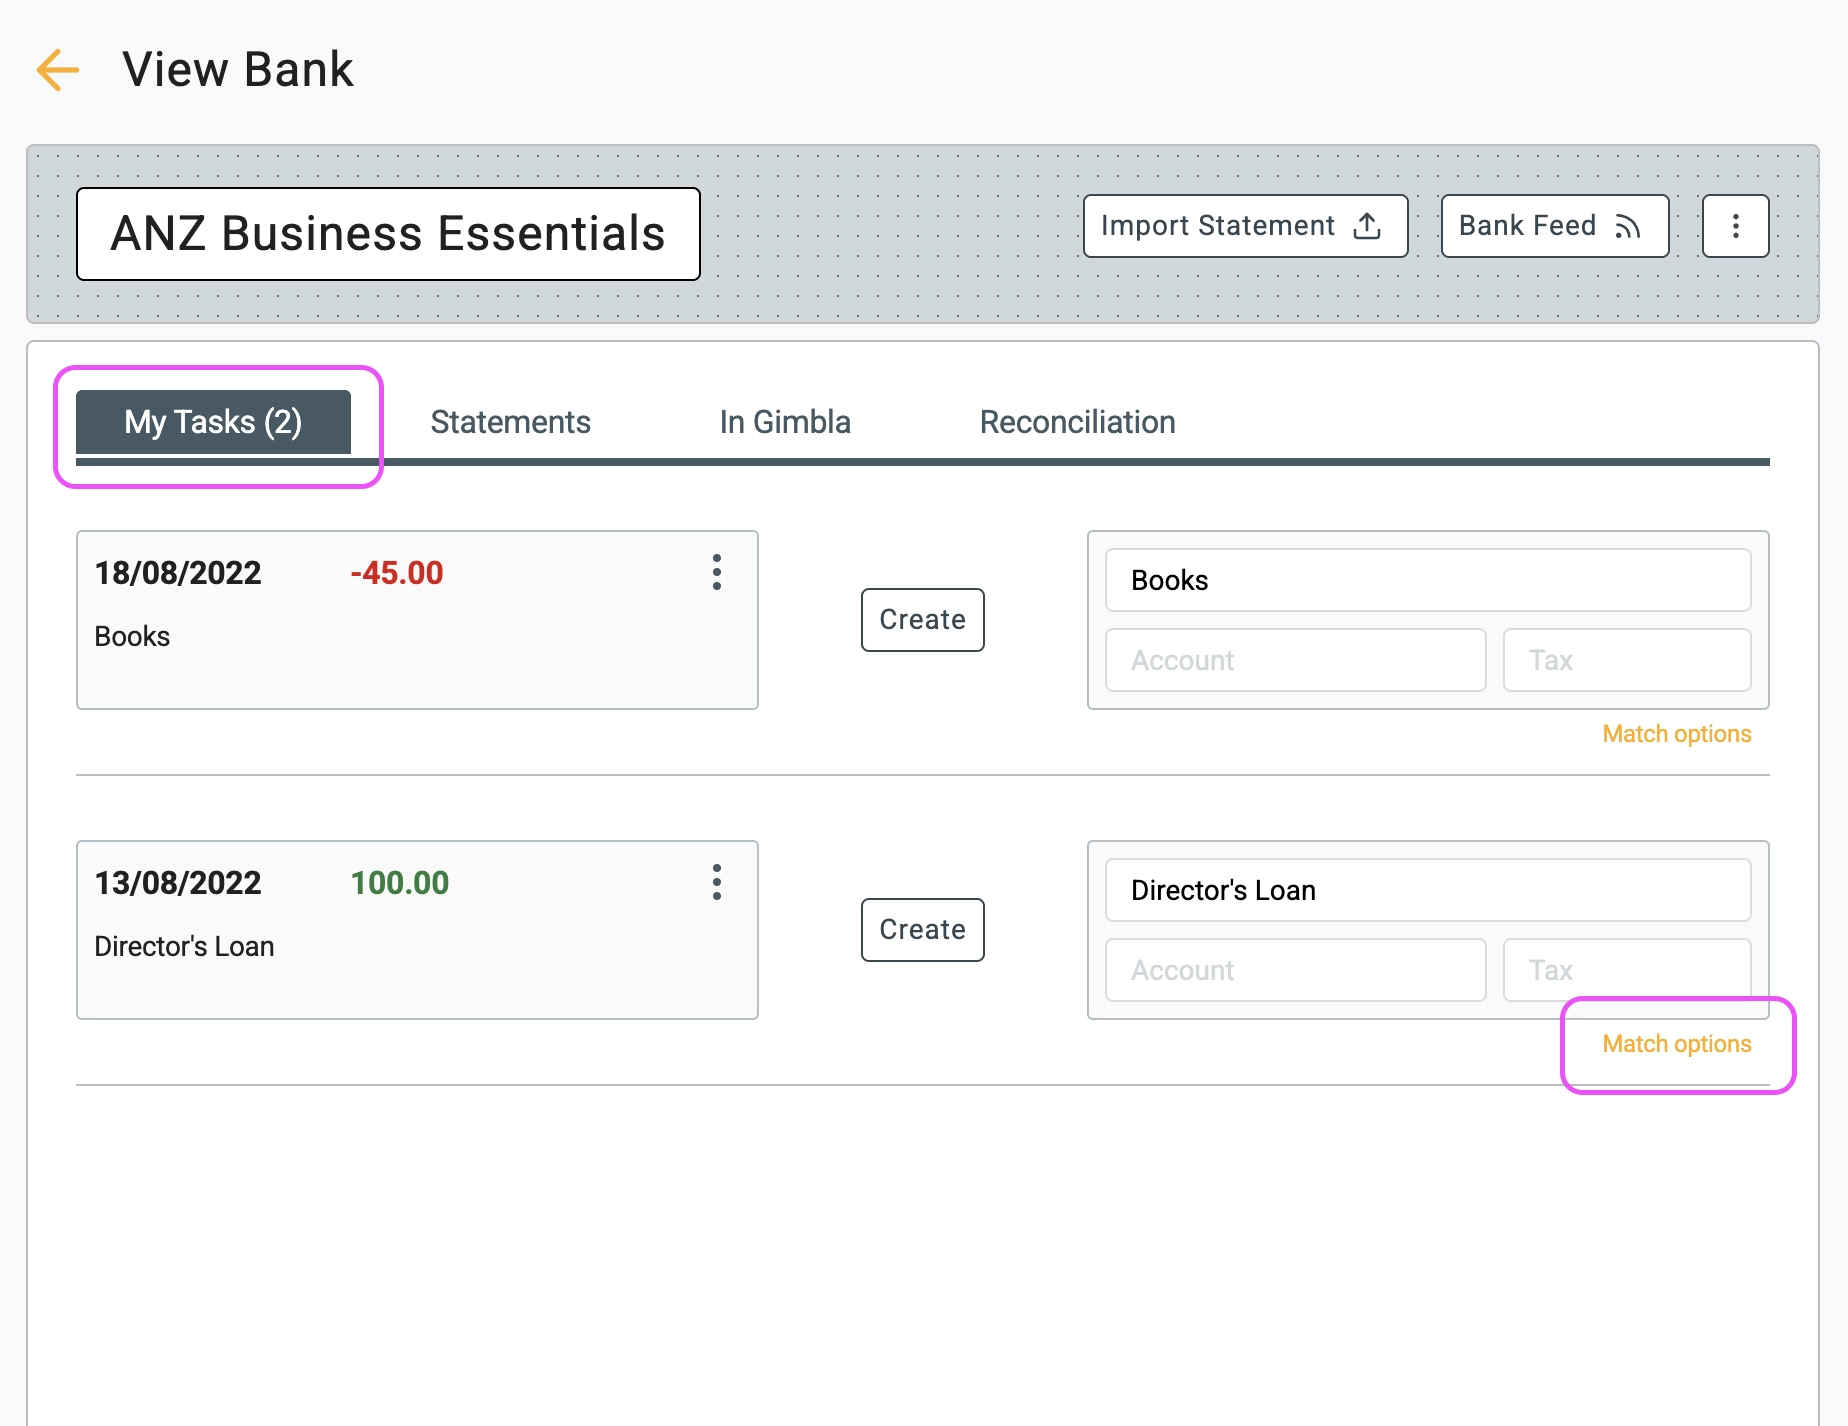Click the 13/08/2022 date
The height and width of the screenshot is (1426, 1848).
178,883
